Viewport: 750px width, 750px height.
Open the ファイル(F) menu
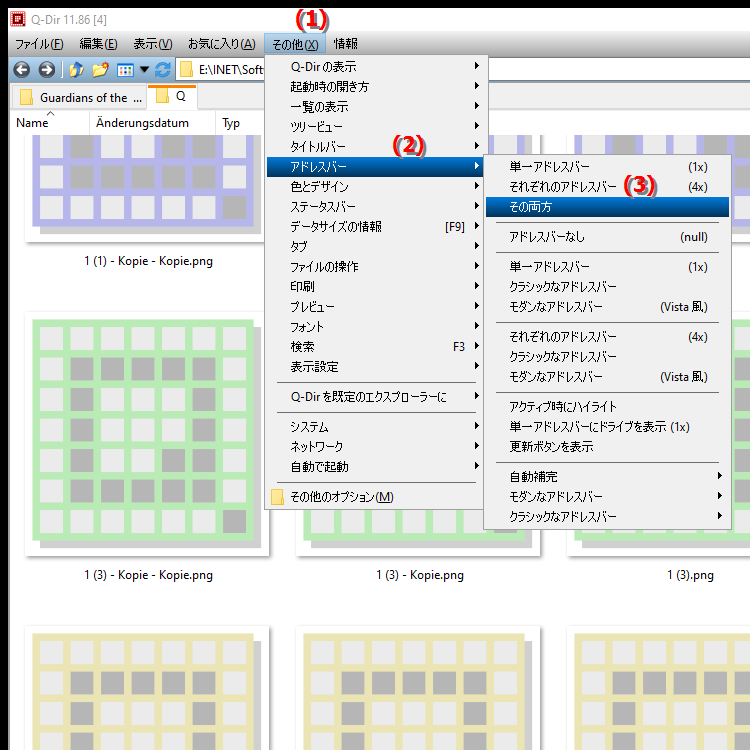(x=39, y=44)
